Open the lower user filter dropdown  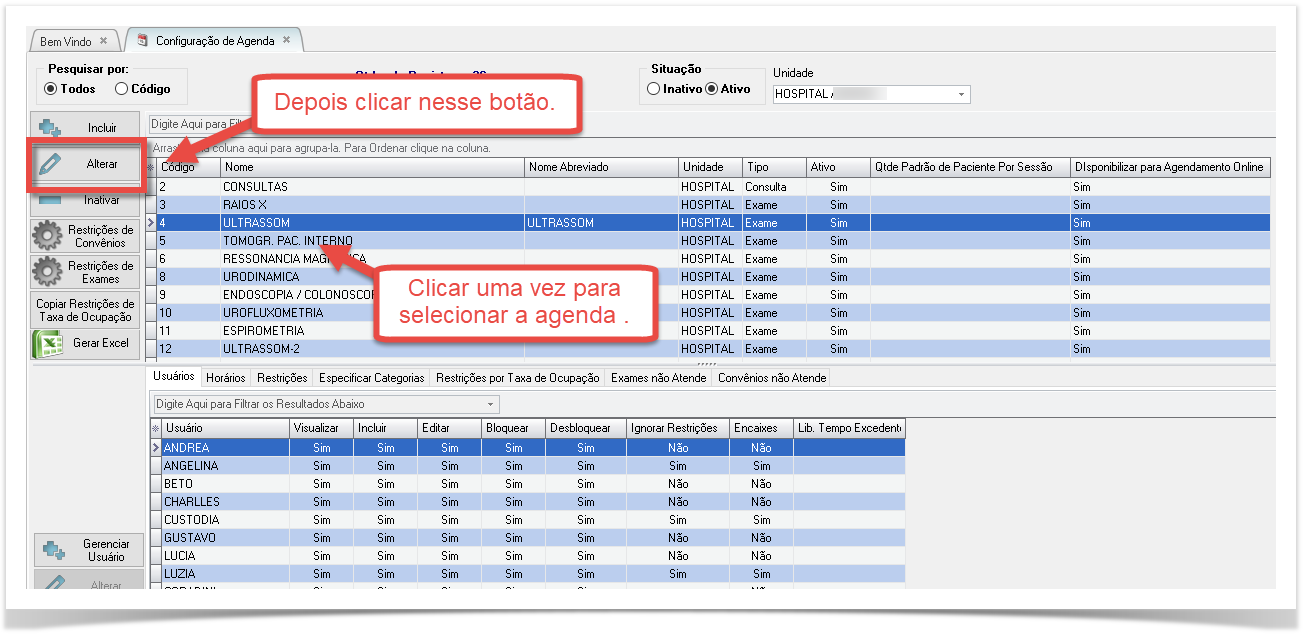(490, 404)
